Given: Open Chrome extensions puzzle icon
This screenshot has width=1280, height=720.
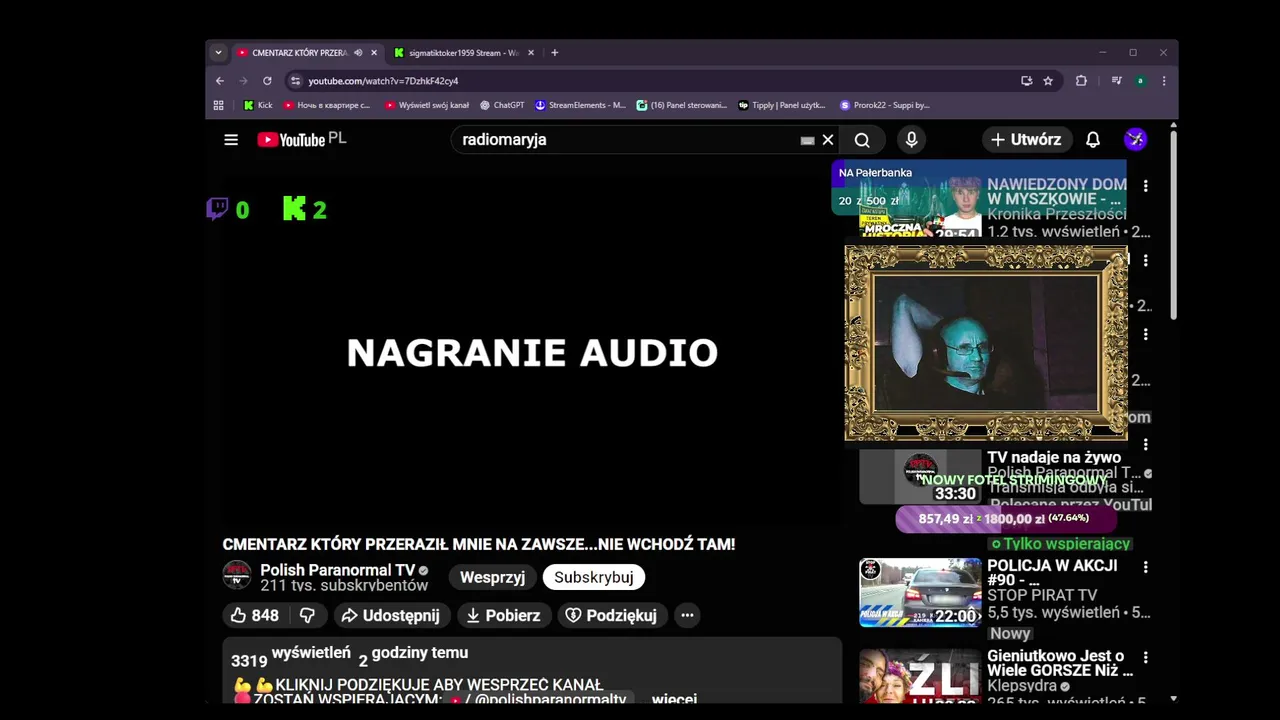Looking at the screenshot, I should [1081, 81].
